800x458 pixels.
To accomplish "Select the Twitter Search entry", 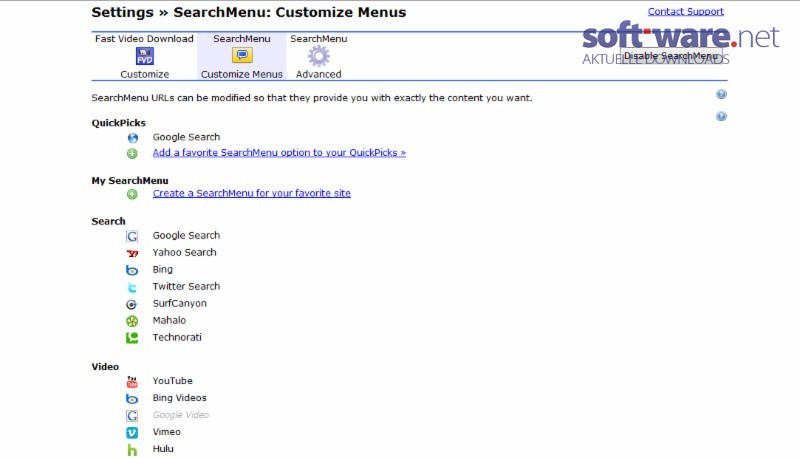I will point(186,287).
